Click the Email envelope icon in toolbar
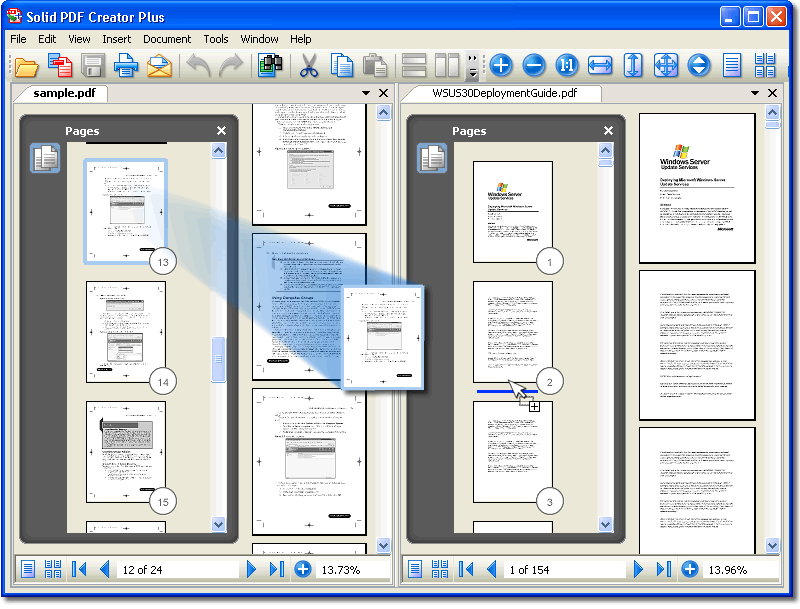The width and height of the screenshot is (800, 609). tap(159, 67)
